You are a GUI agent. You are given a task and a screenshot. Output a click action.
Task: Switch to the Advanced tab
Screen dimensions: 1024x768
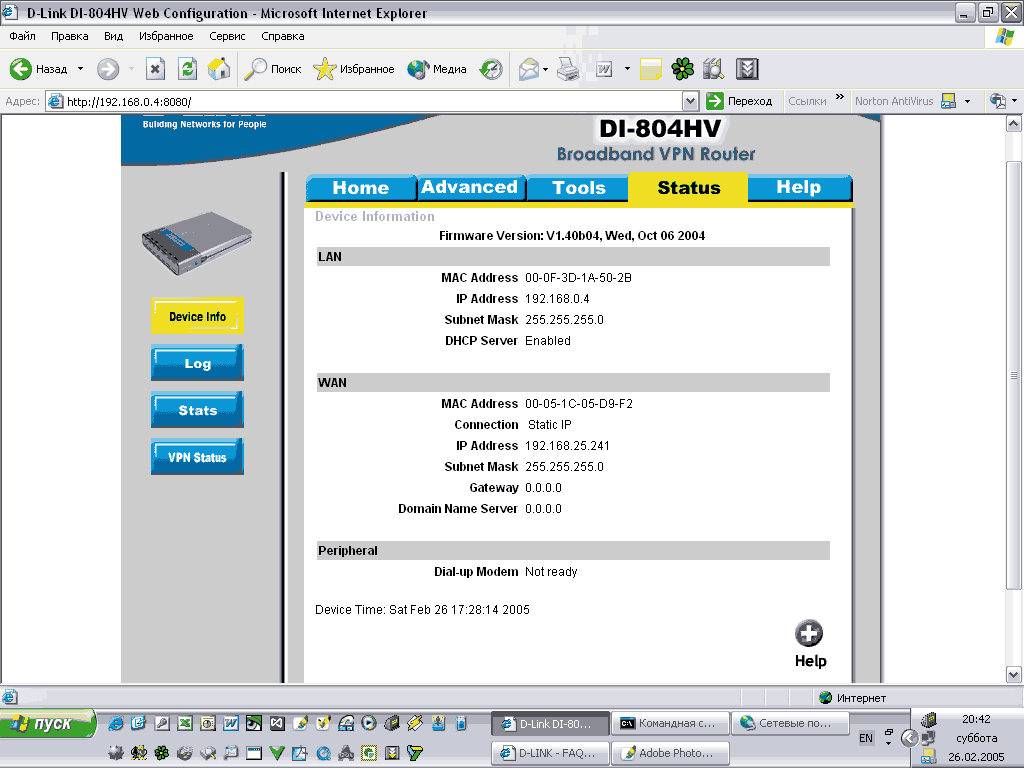click(470, 187)
